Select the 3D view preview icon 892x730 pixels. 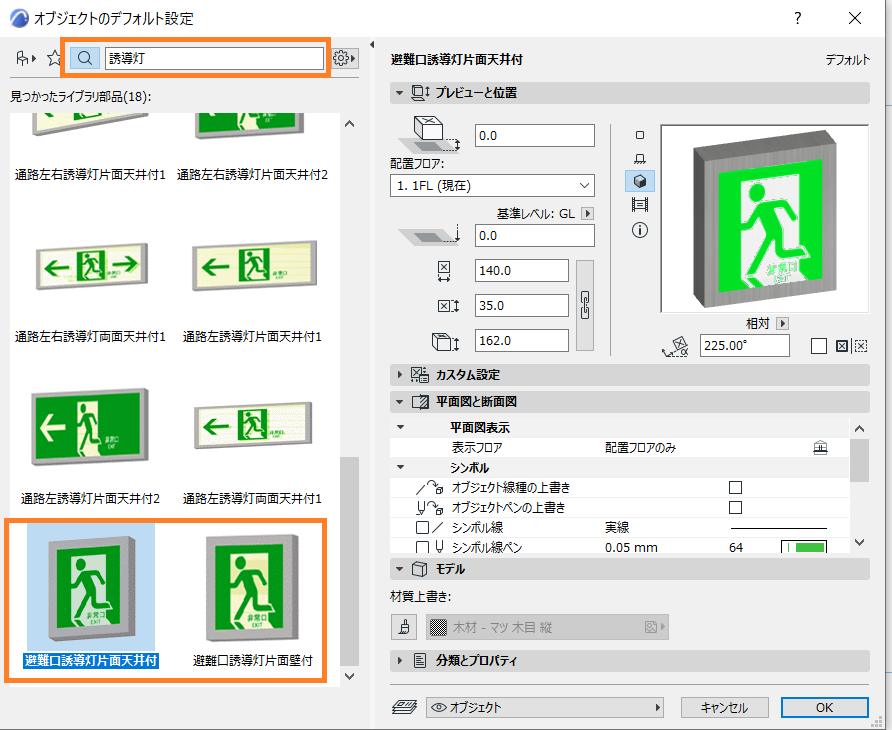(x=640, y=182)
